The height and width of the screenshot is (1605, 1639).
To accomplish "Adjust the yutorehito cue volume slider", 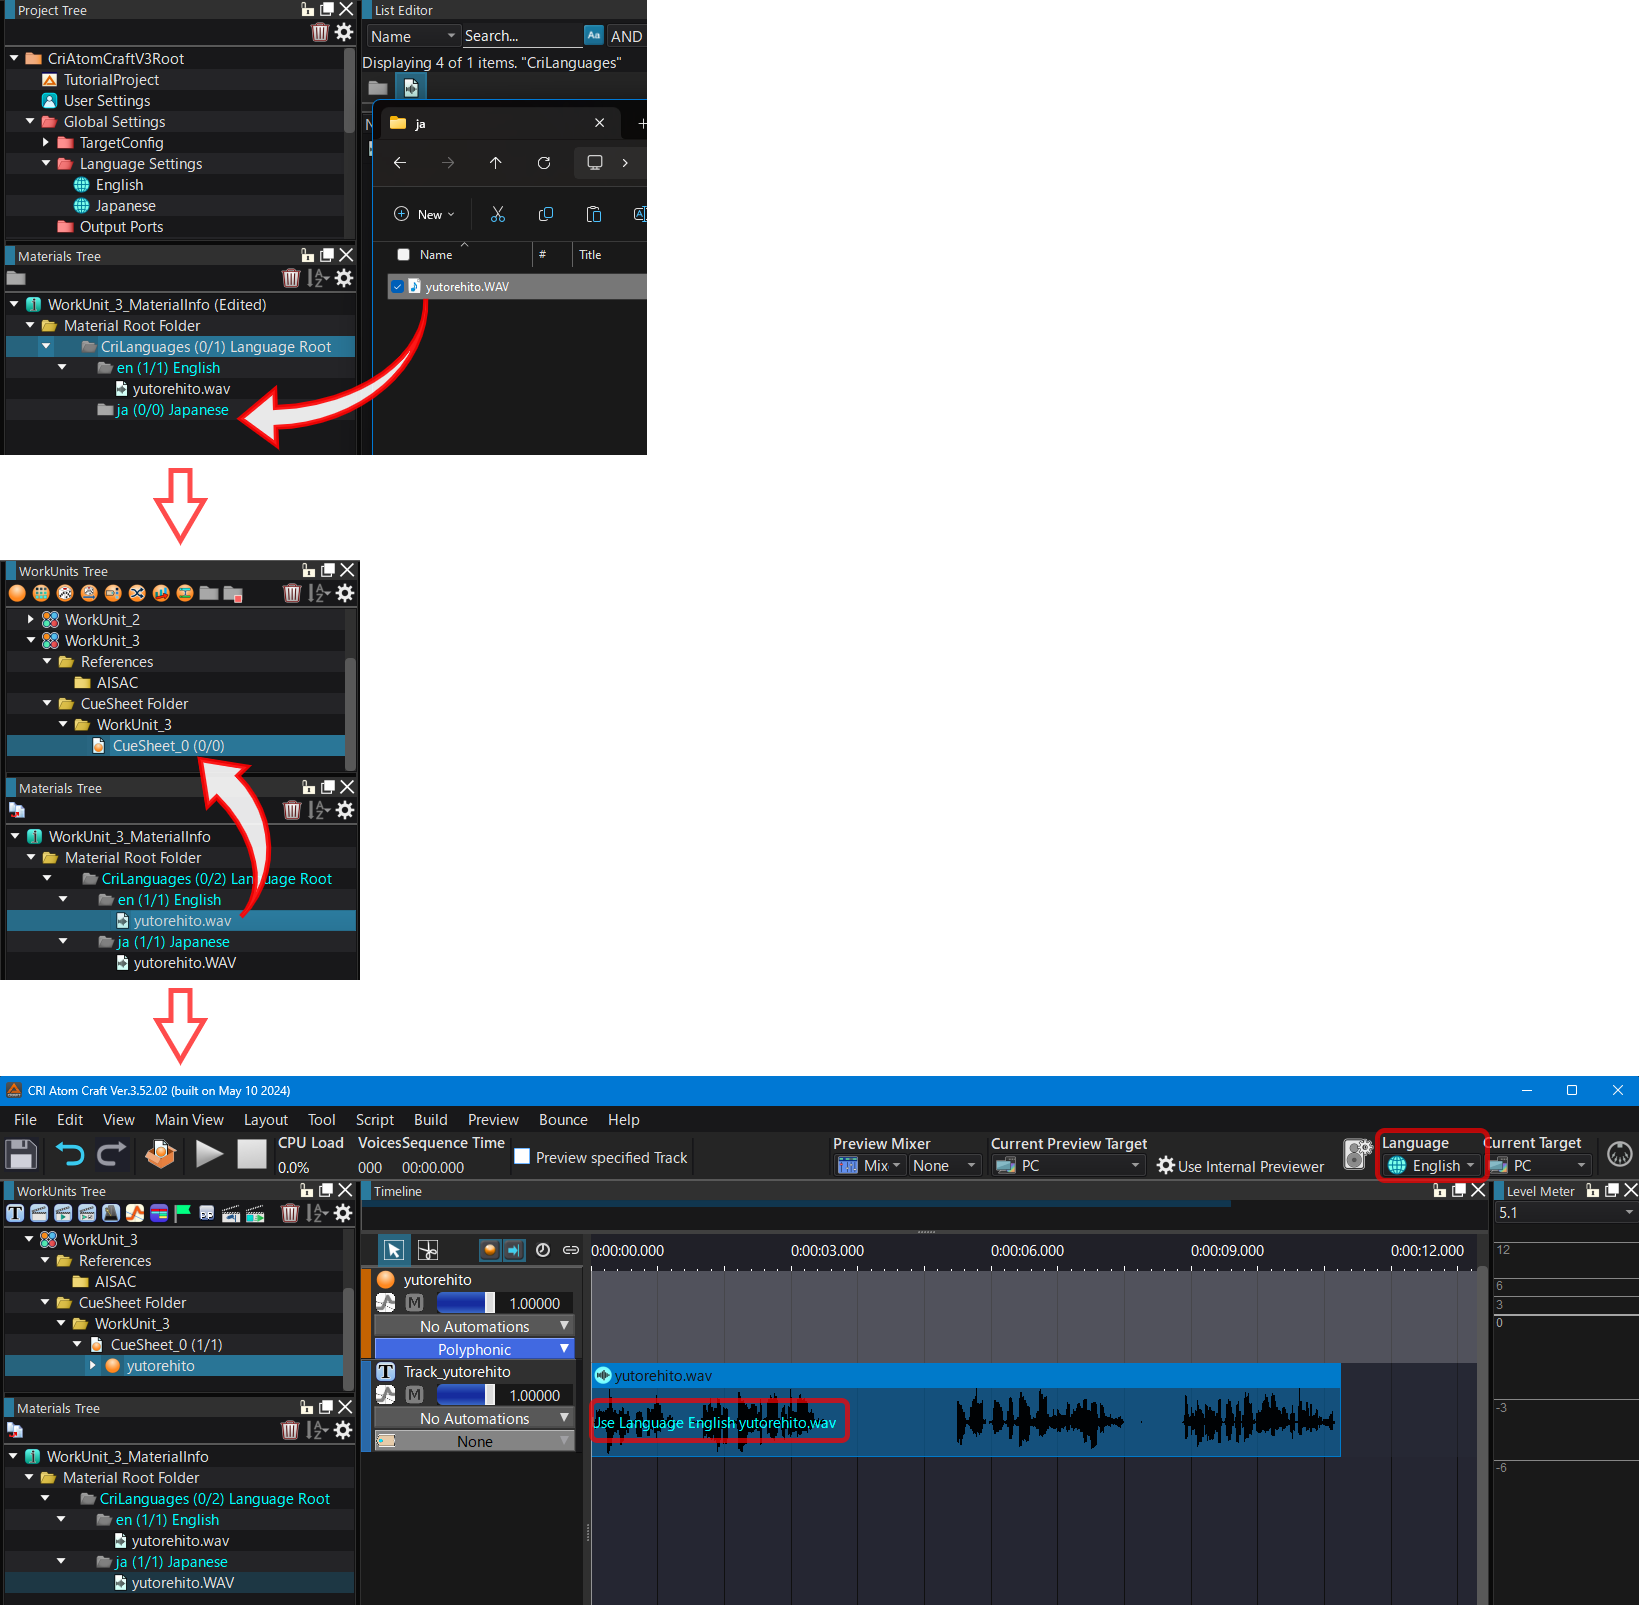I will pyautogui.click(x=466, y=1303).
